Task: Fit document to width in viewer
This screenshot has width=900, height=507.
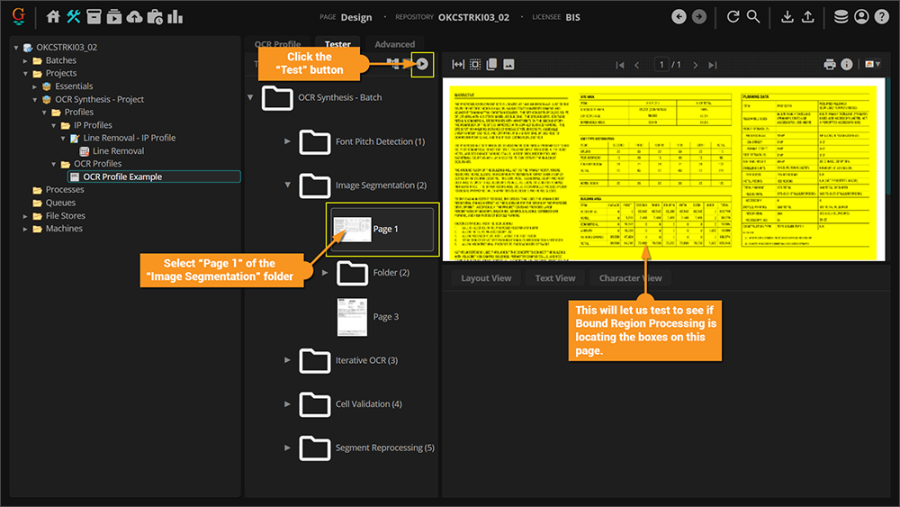Action: (458, 64)
